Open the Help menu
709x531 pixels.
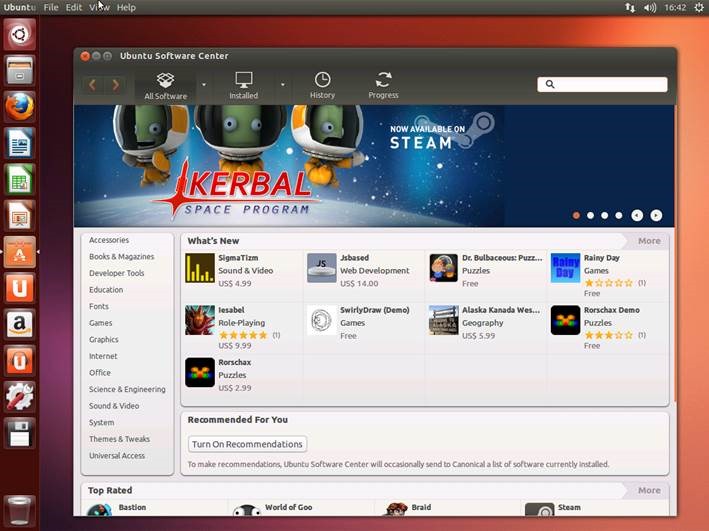[126, 7]
